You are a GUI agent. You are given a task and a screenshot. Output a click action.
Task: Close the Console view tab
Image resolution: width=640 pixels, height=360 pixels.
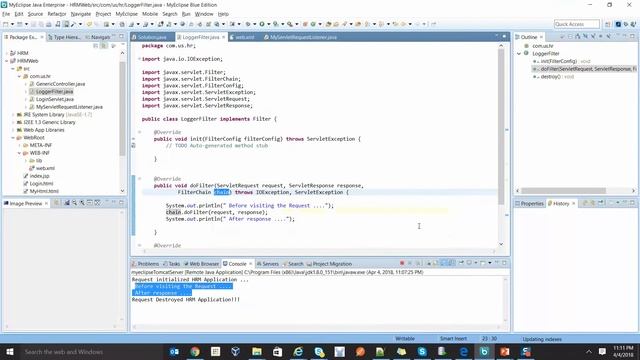[x=251, y=264]
